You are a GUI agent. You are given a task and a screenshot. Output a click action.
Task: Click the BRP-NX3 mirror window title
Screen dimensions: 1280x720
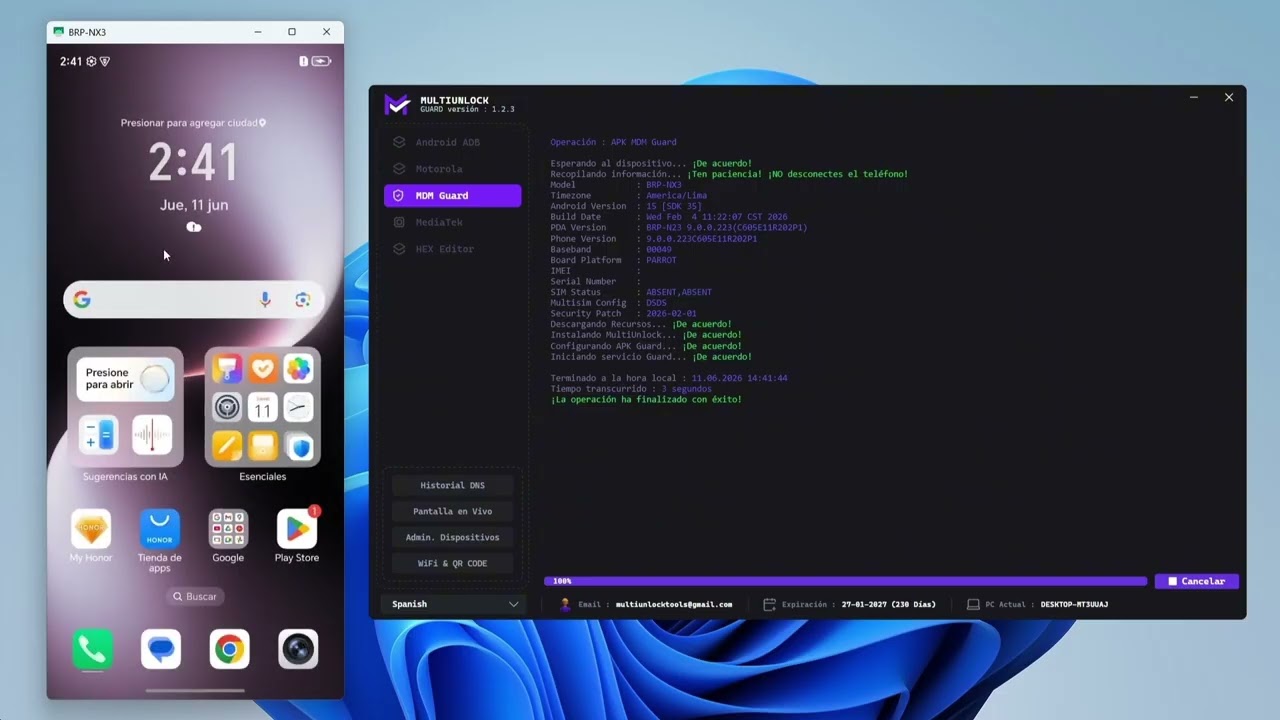pos(87,32)
